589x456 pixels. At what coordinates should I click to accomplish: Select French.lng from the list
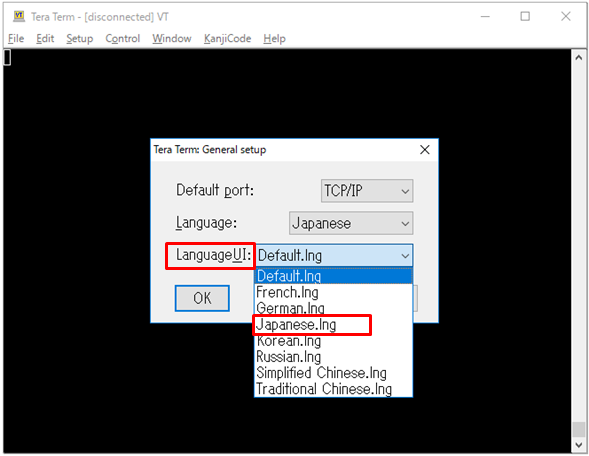[x=333, y=292]
